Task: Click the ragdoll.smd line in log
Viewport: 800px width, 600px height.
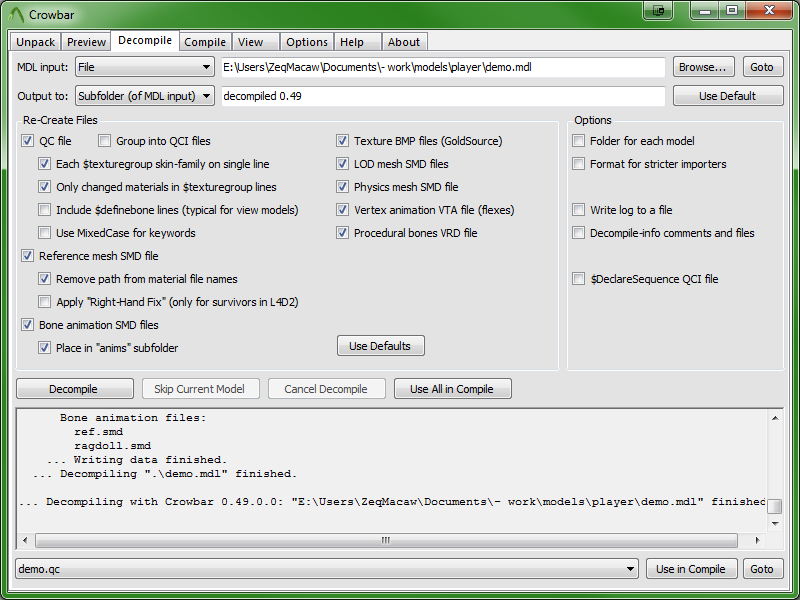Action: [x=112, y=446]
